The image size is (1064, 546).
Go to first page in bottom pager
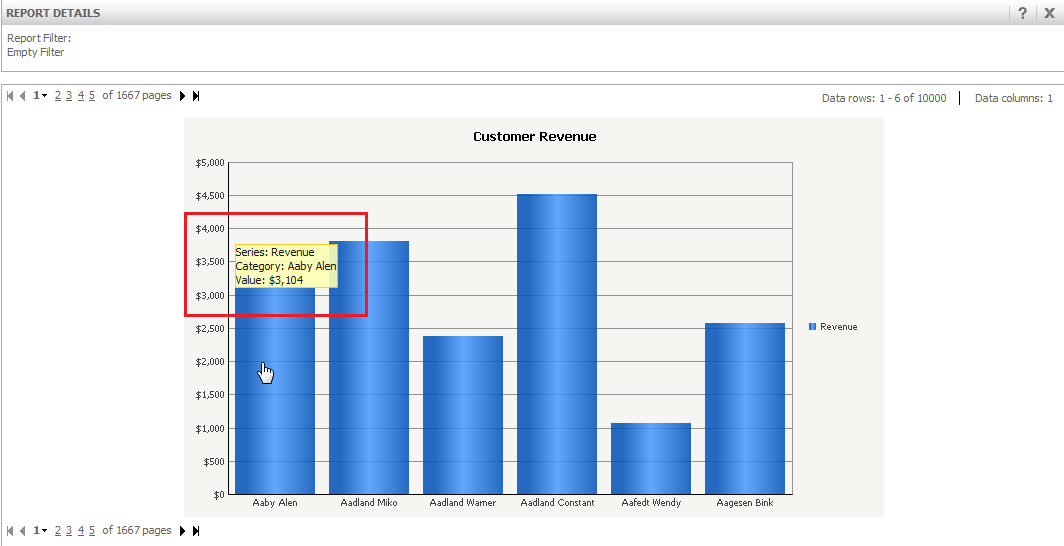point(10,531)
